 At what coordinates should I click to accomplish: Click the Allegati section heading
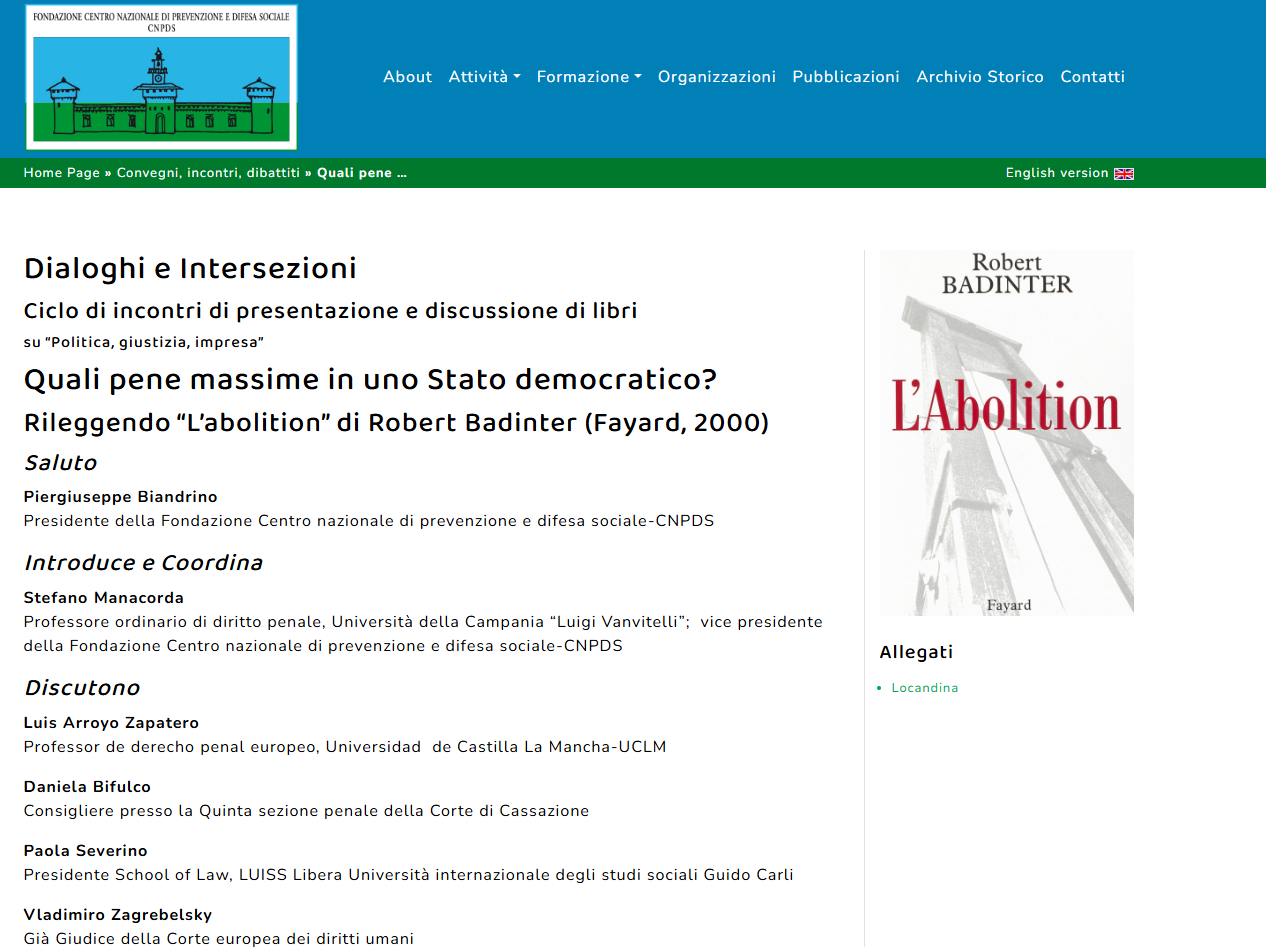pyautogui.click(x=916, y=652)
